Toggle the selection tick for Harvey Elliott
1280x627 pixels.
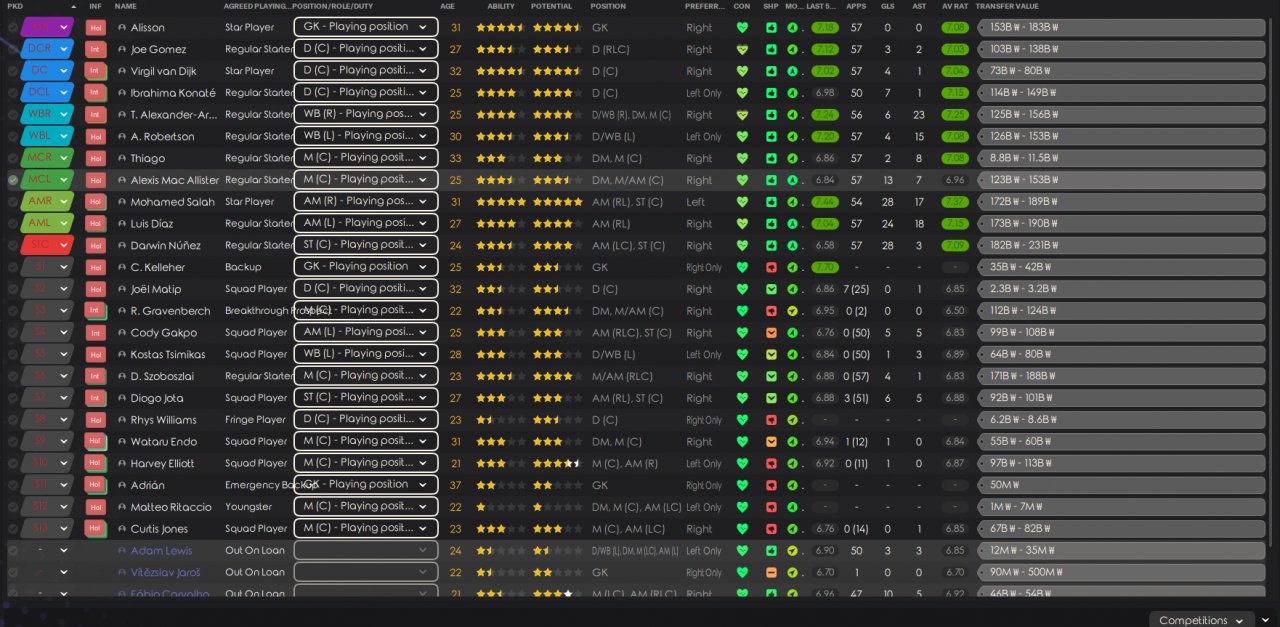[13, 464]
